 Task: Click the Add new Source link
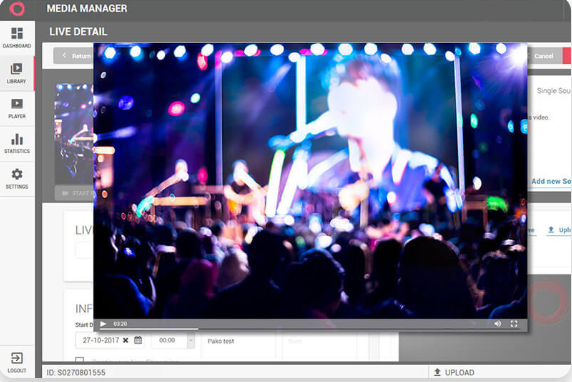(551, 181)
